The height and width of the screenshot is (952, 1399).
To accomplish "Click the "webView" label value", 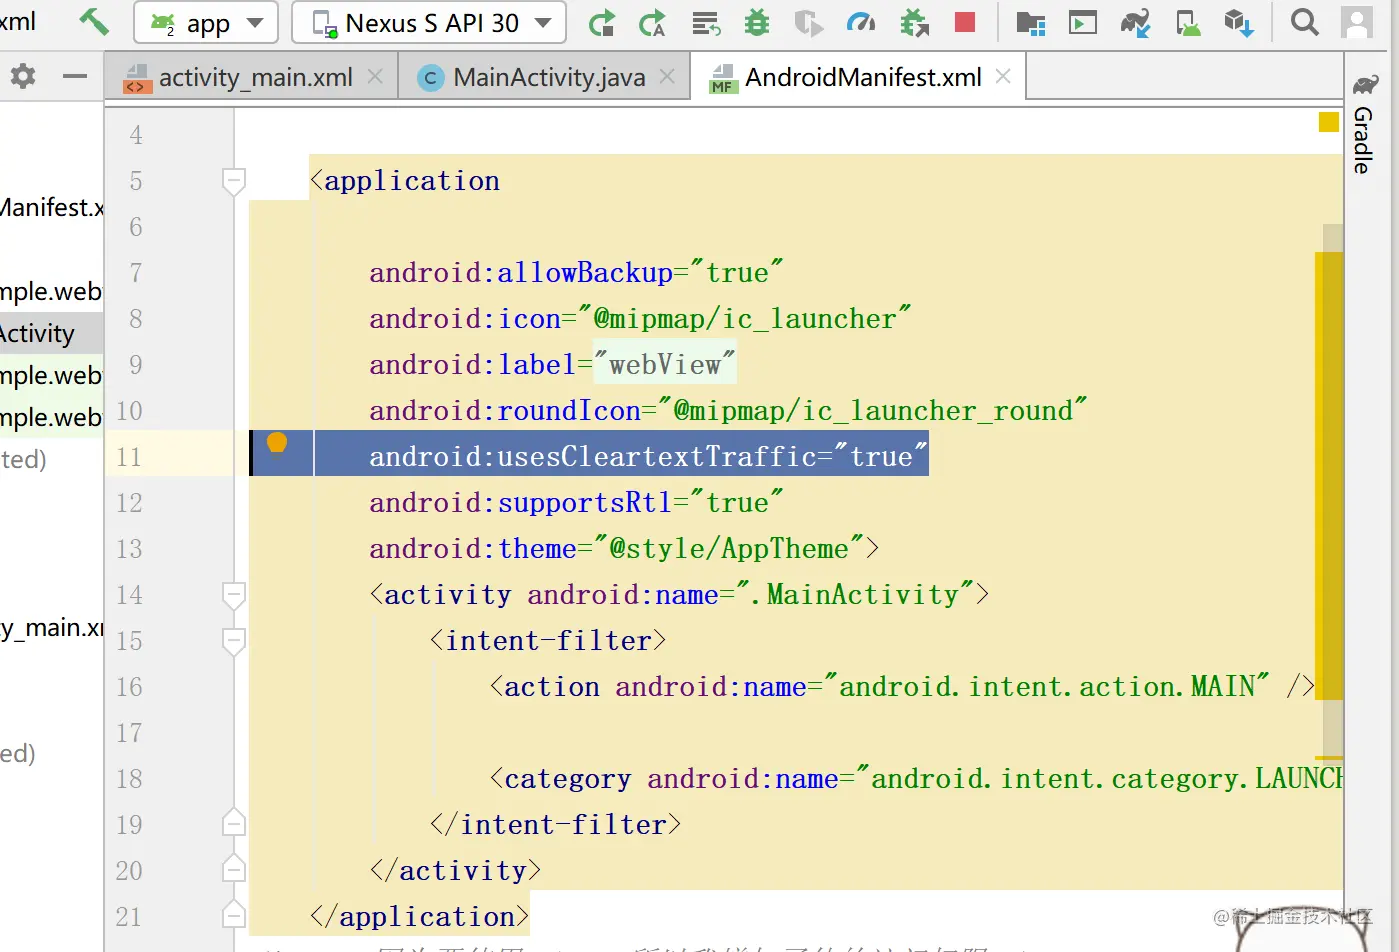I will tap(664, 365).
